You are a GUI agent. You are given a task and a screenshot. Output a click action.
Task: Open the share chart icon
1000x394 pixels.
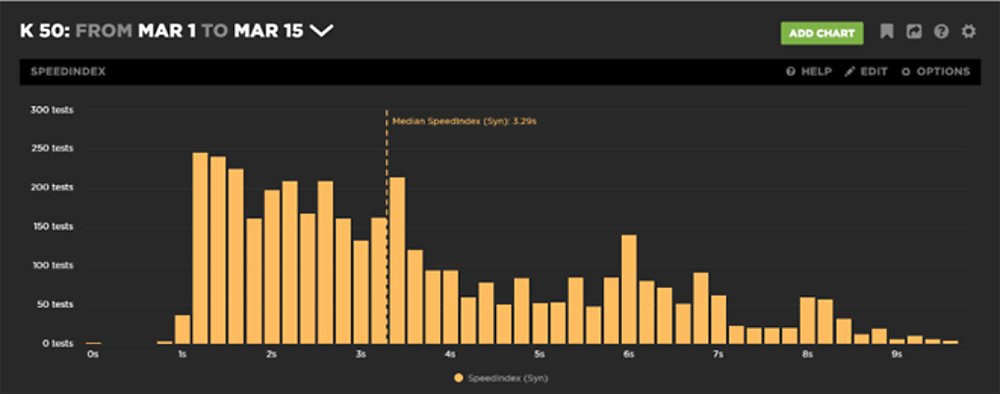[914, 31]
